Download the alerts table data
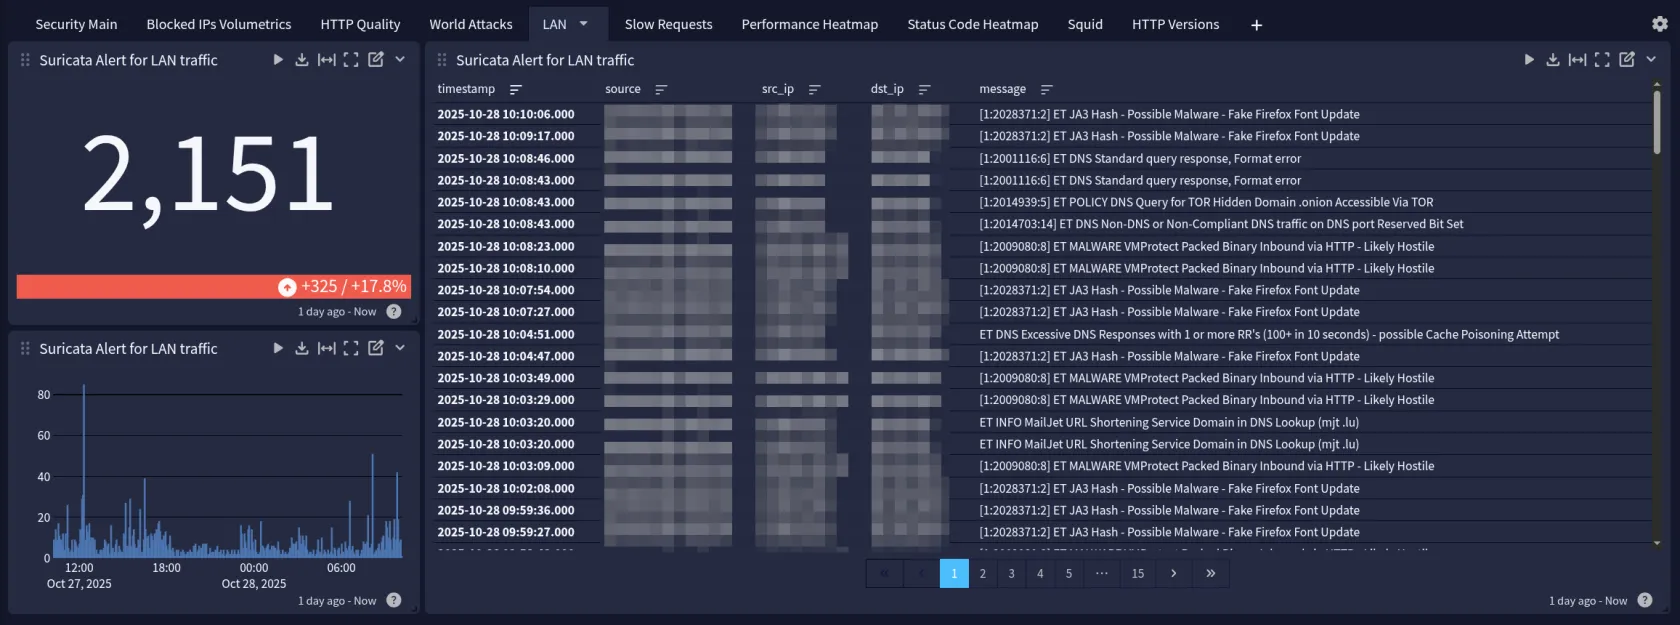The width and height of the screenshot is (1680, 625). pyautogui.click(x=1553, y=60)
